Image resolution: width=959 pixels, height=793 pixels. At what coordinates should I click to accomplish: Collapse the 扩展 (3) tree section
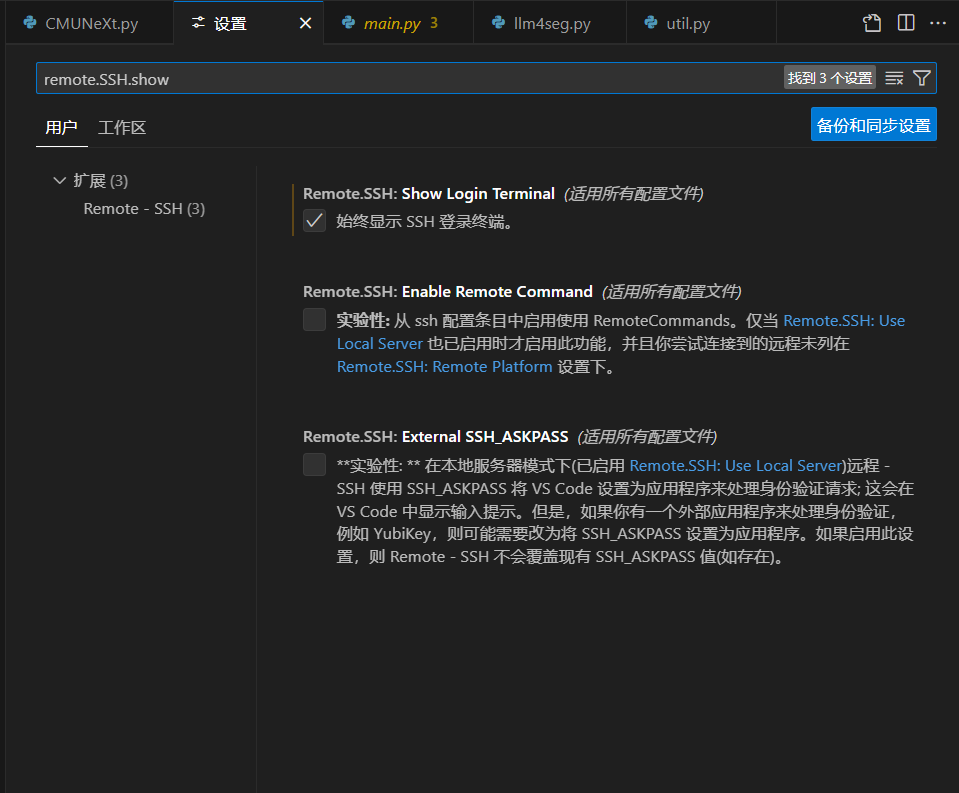(x=58, y=181)
